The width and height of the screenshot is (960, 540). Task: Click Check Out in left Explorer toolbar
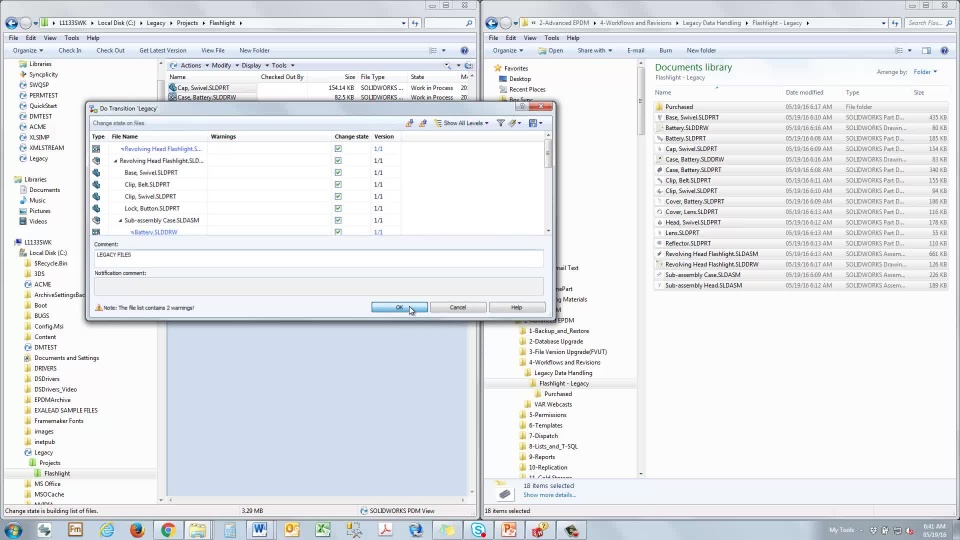(110, 50)
